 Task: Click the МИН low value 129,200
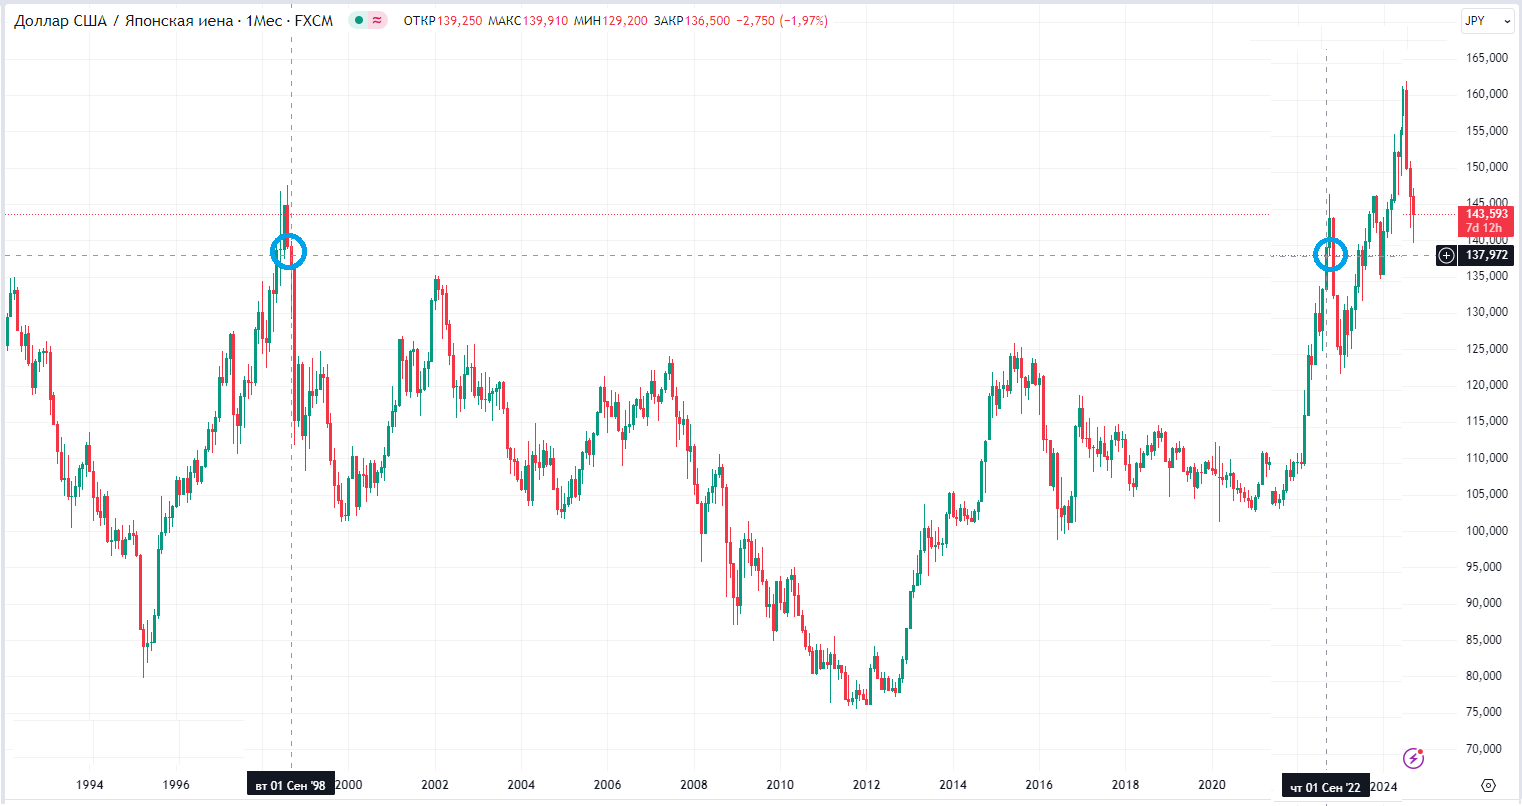[x=625, y=21]
